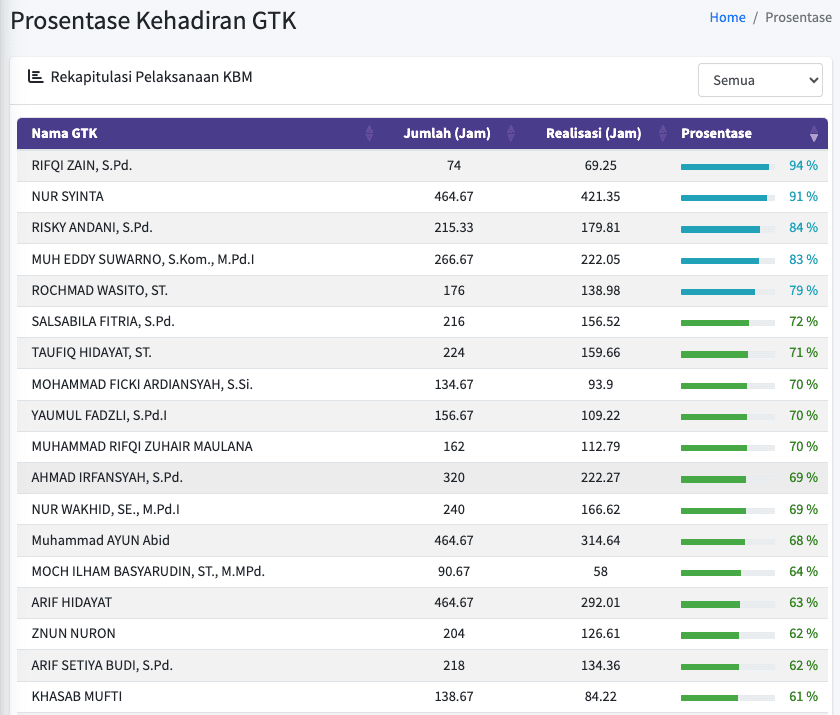
Task: Click realisasi value 84.22
Action: pyautogui.click(x=601, y=696)
